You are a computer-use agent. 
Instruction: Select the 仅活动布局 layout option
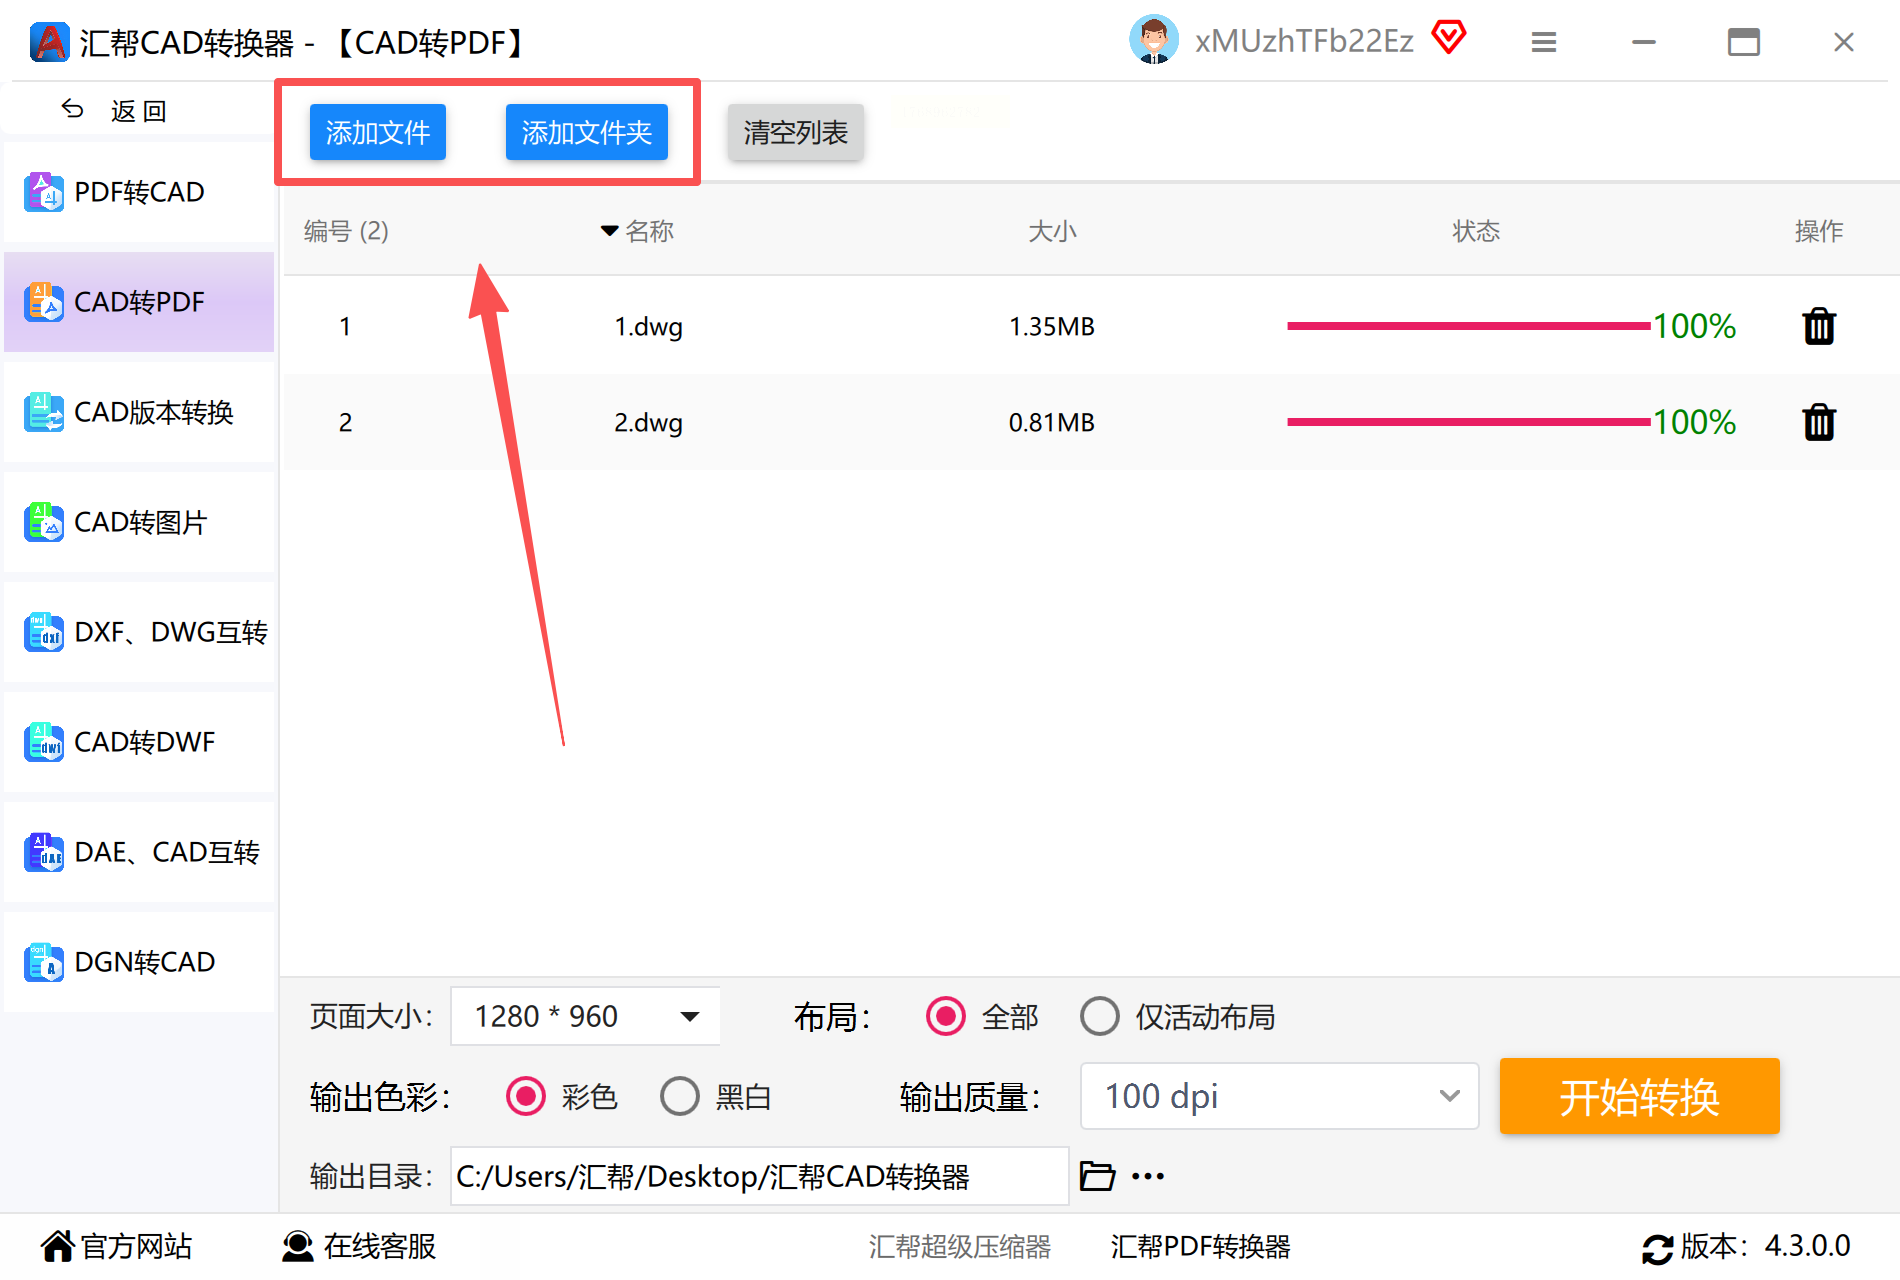pyautogui.click(x=1100, y=1016)
